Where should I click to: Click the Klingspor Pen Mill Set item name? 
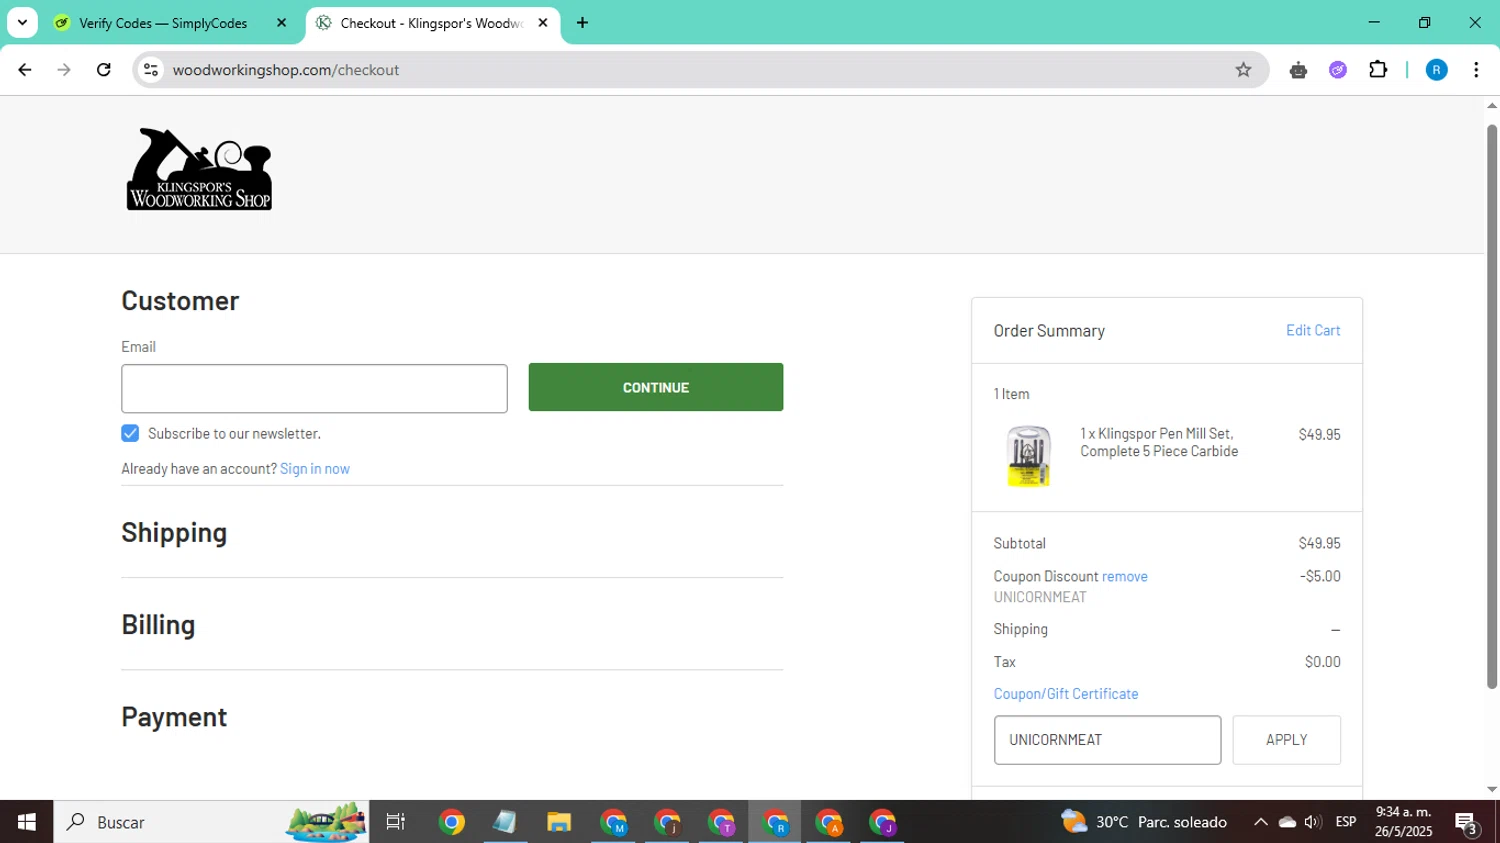pos(1159,442)
